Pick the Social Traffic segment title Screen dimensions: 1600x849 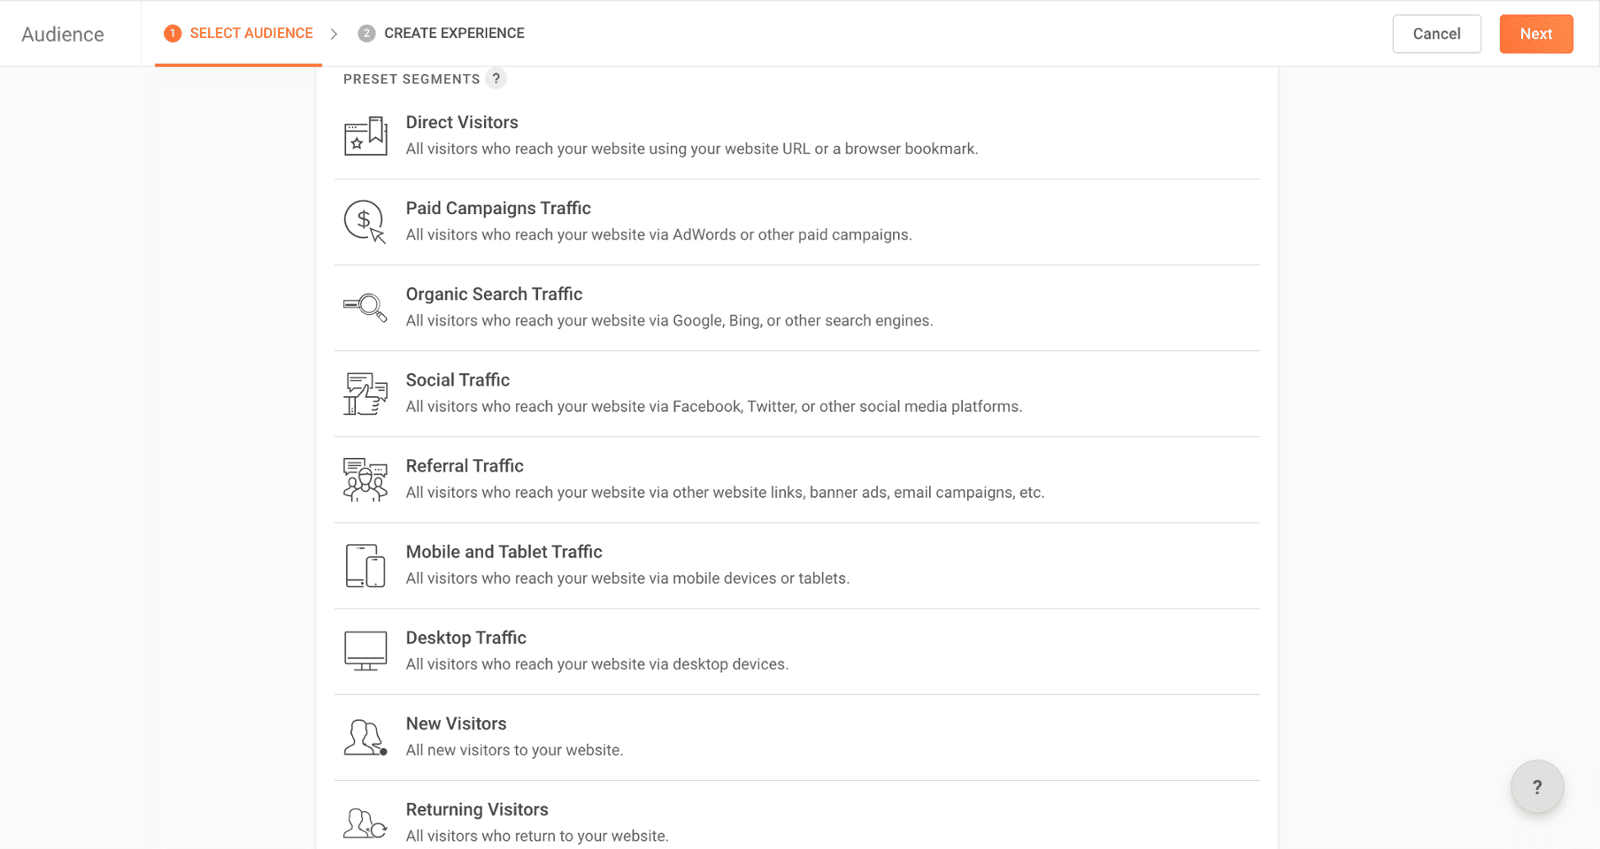pyautogui.click(x=458, y=380)
